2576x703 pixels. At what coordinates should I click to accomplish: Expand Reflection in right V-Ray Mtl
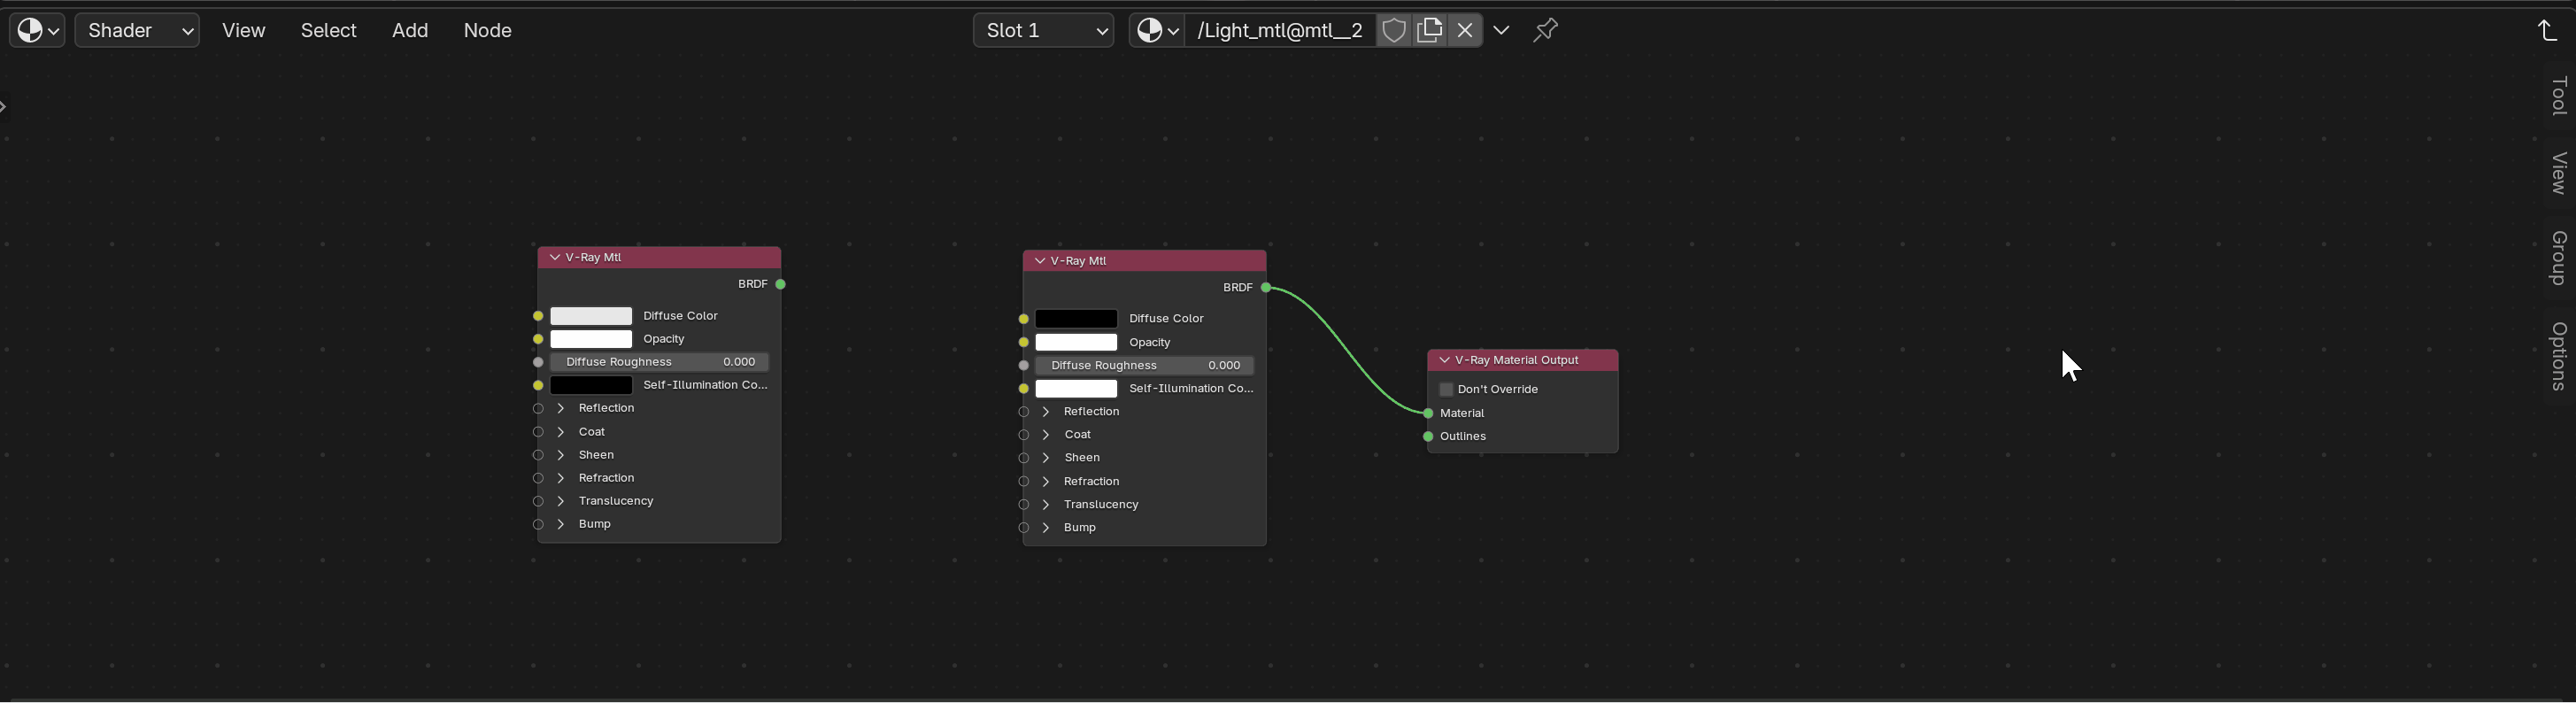pos(1046,412)
